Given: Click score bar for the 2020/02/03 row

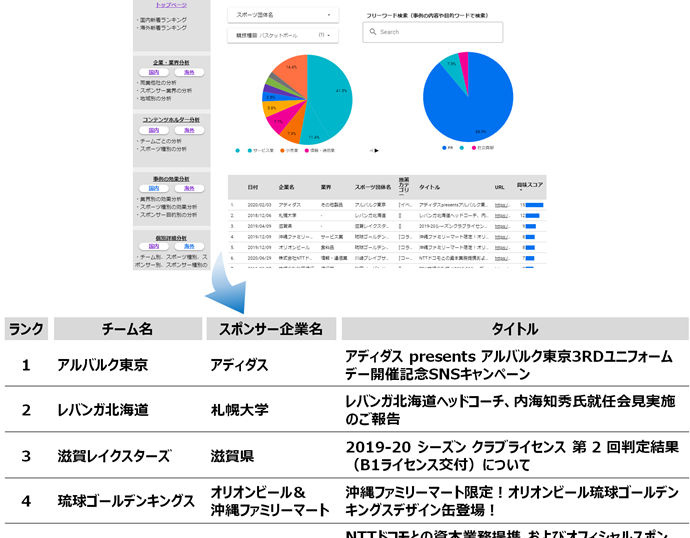Looking at the screenshot, I should point(534,205).
